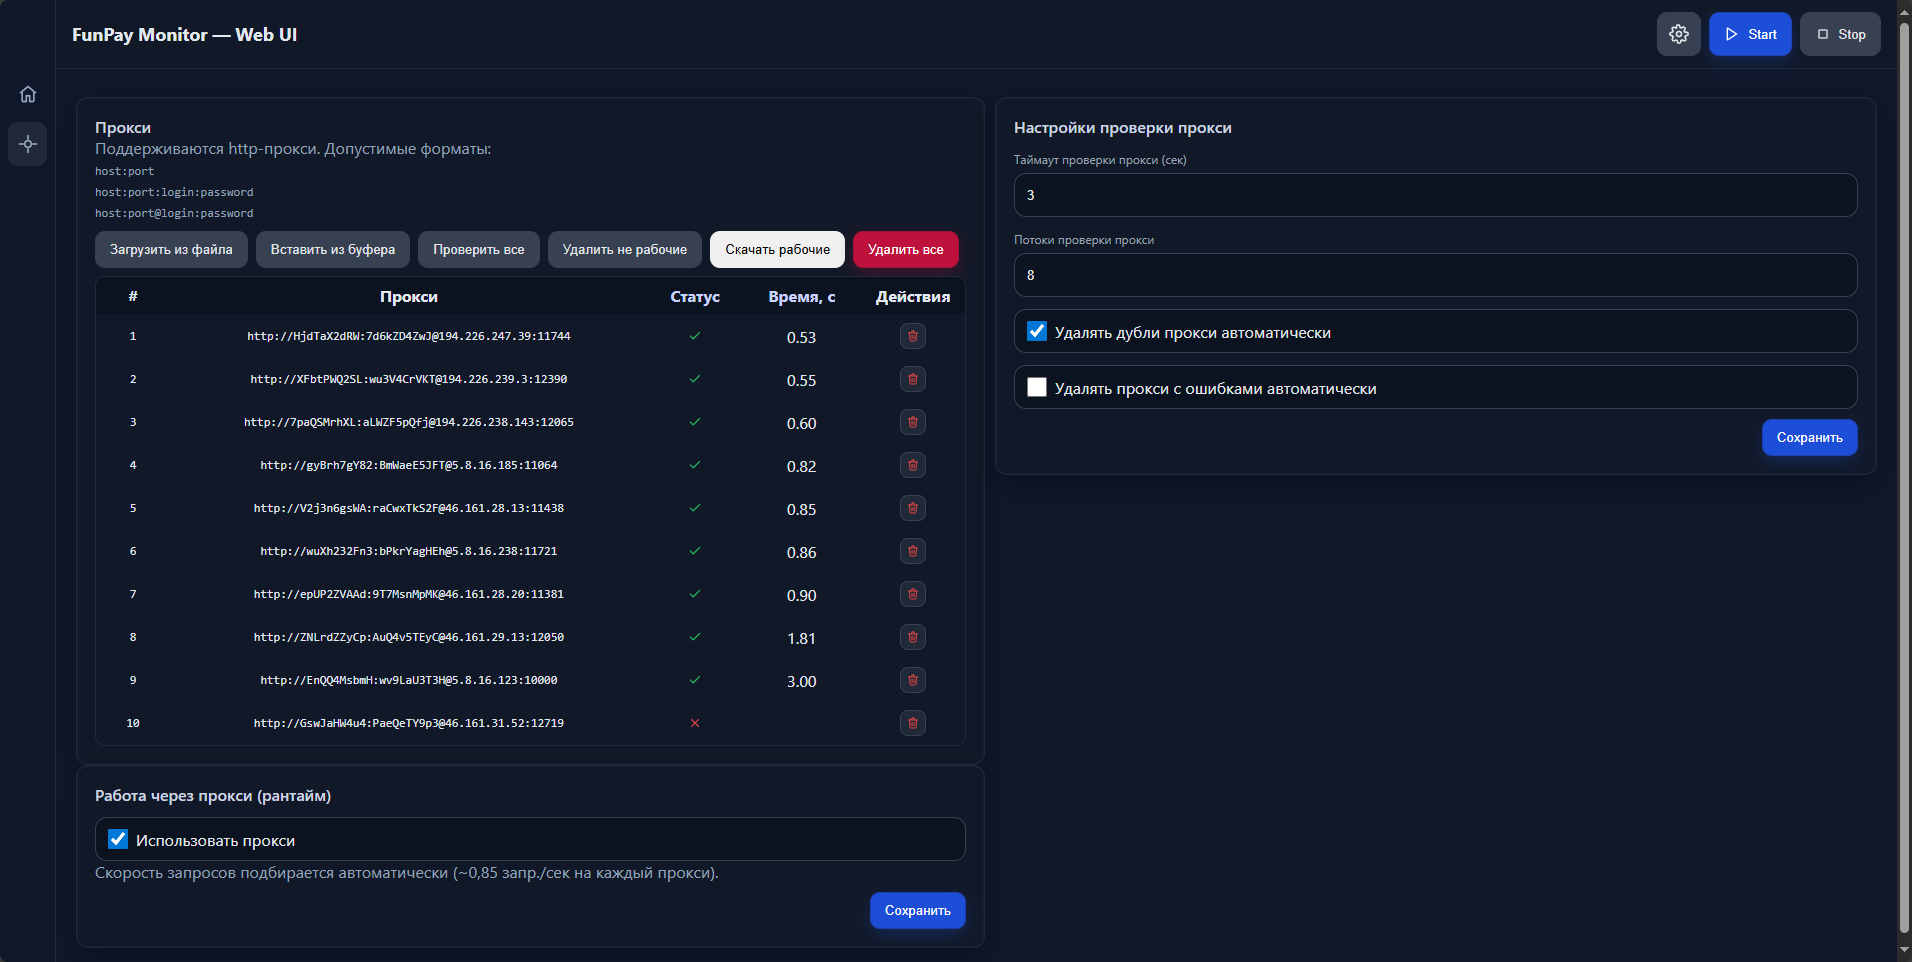Remove proxy row 6 via trash icon

912,551
